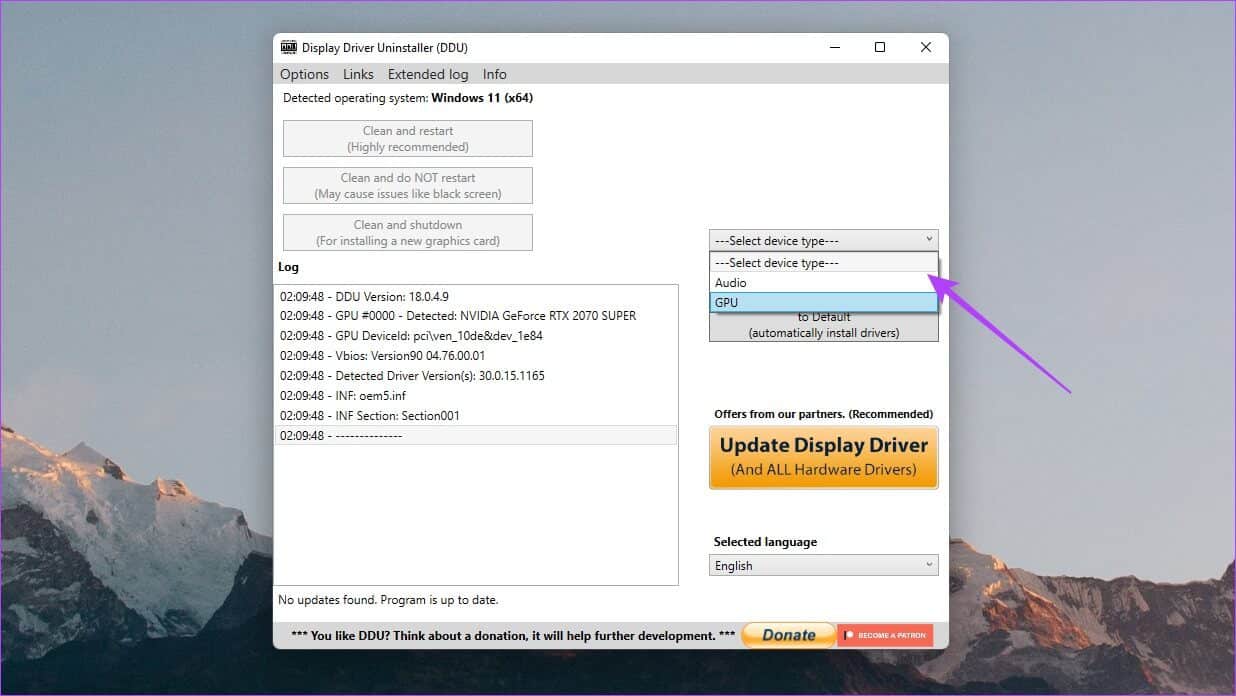Select the Vbios Version90 log line
The width and height of the screenshot is (1236, 696).
[475, 356]
